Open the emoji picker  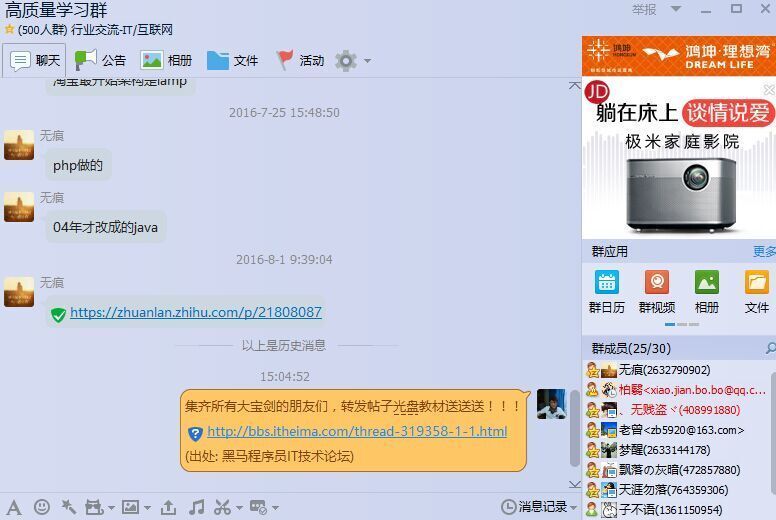[x=41, y=507]
